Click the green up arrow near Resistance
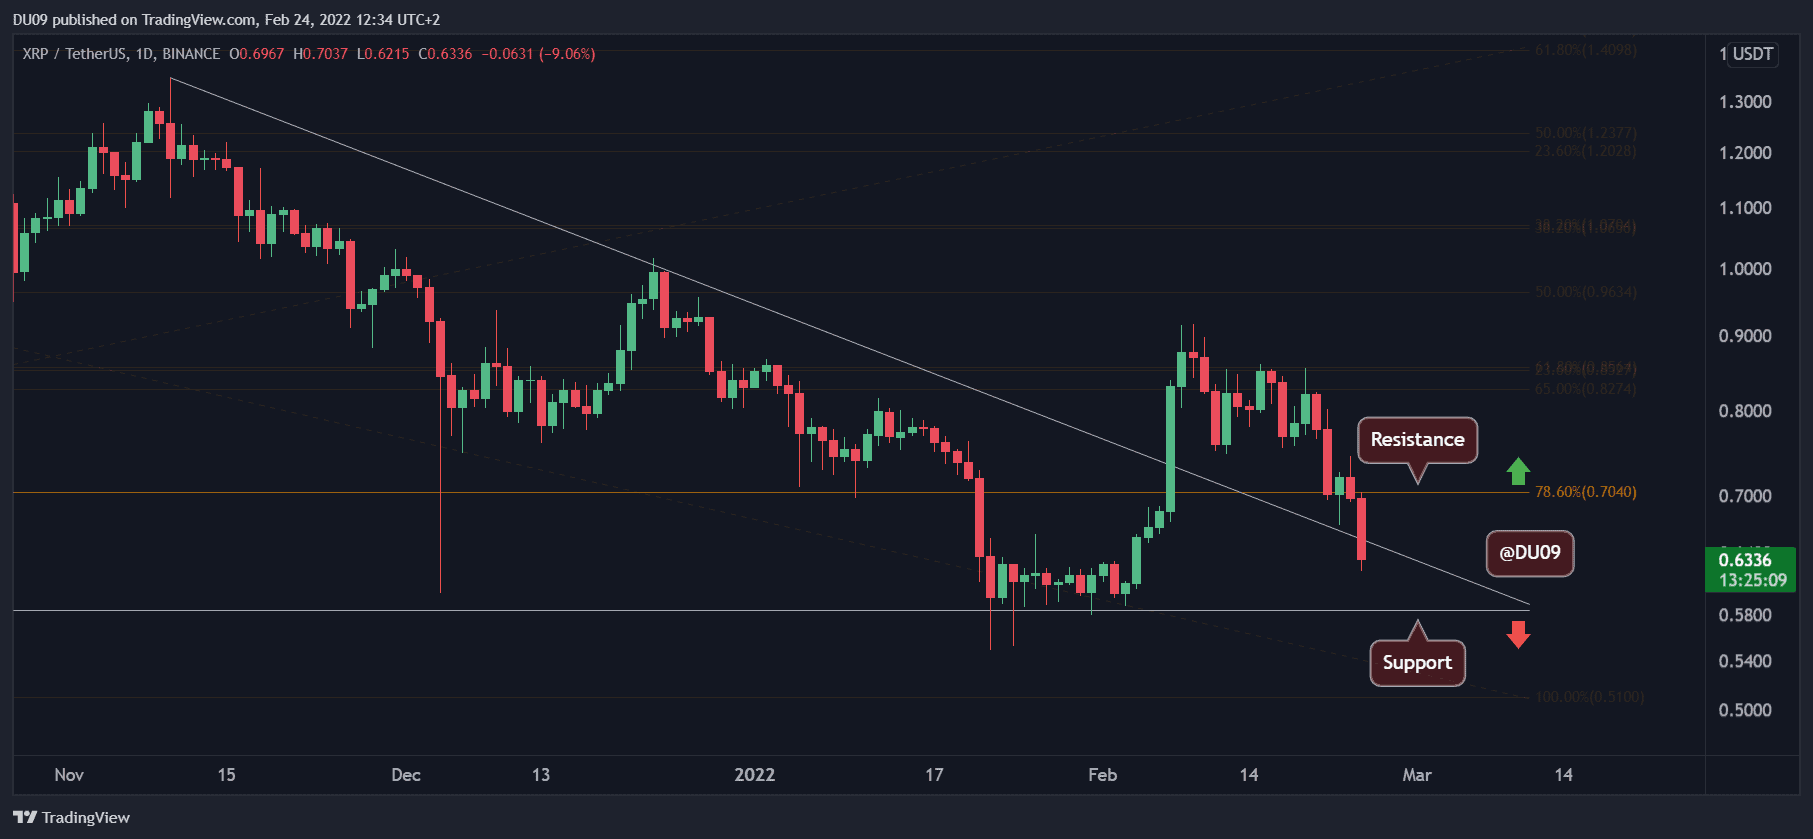 1518,471
